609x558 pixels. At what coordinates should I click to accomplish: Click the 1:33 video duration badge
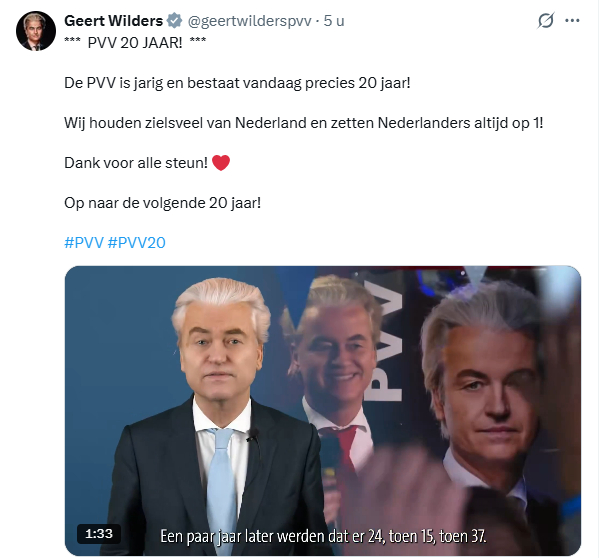pos(99,534)
